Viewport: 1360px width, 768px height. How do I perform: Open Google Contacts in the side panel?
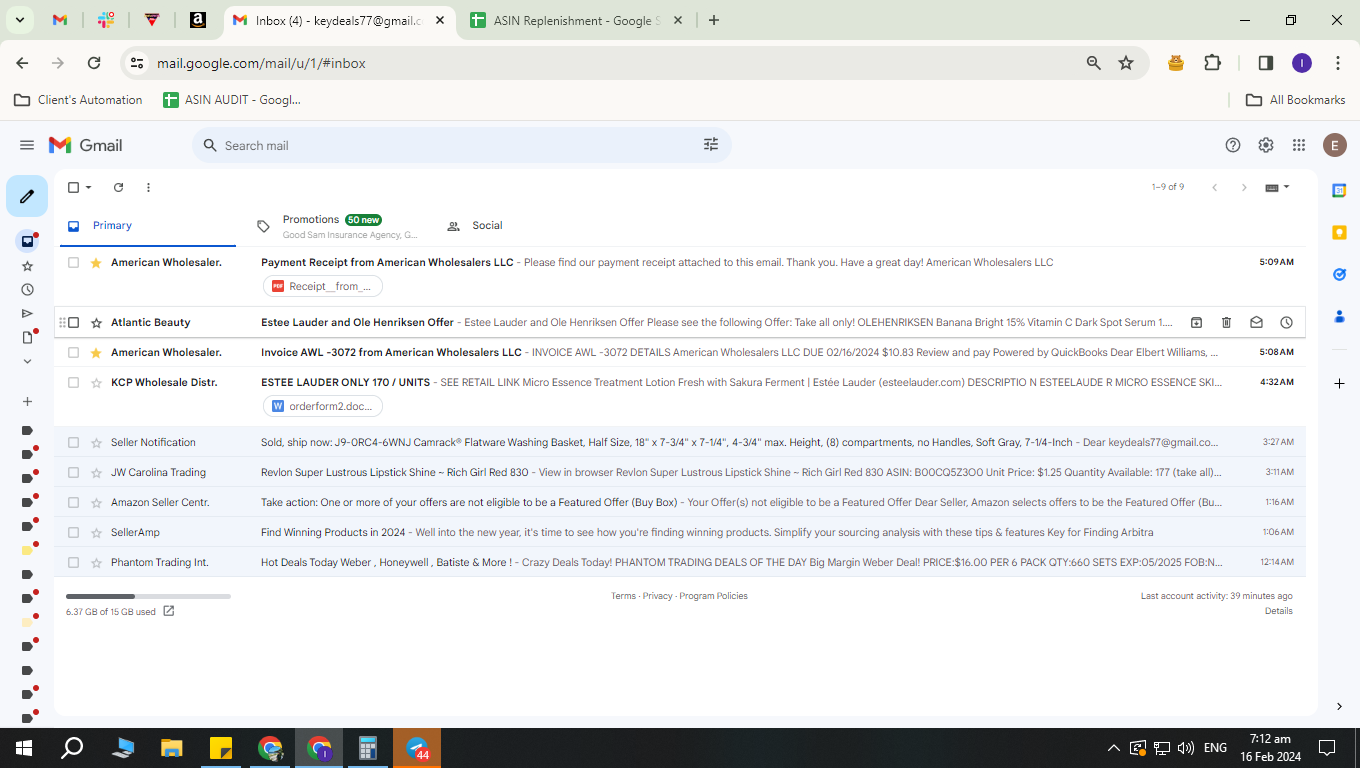[x=1339, y=316]
